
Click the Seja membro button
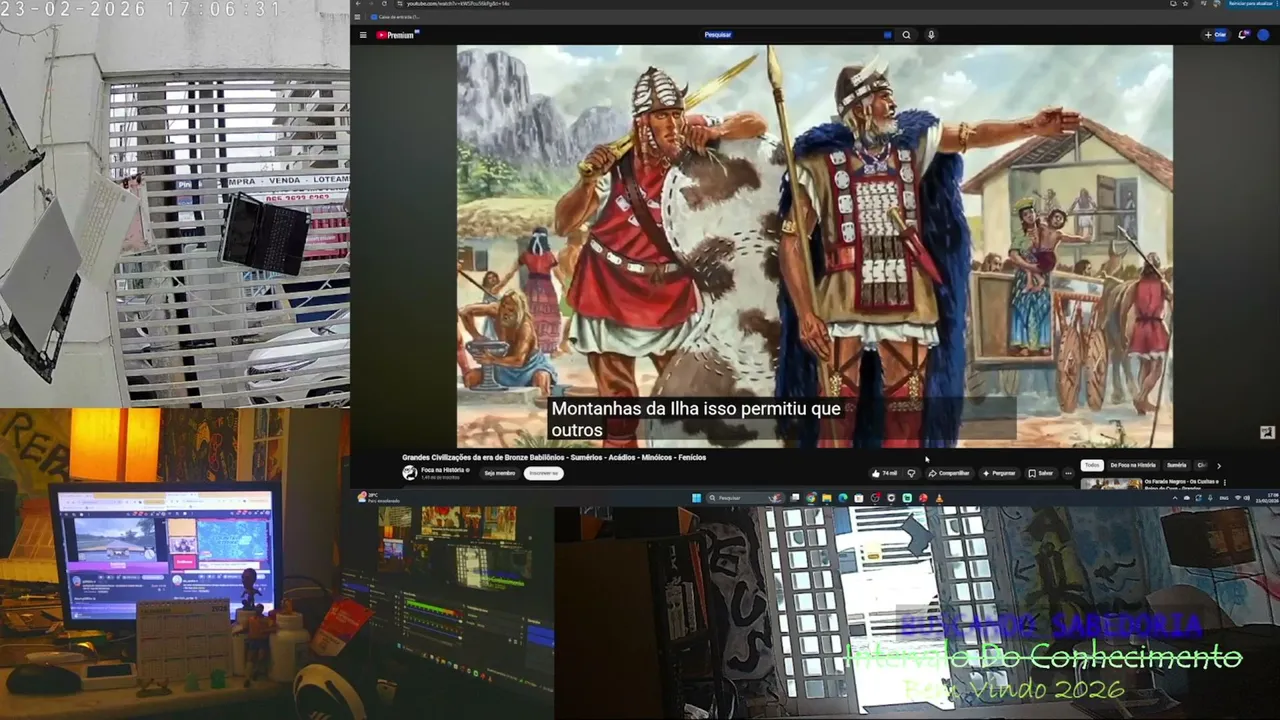(500, 473)
